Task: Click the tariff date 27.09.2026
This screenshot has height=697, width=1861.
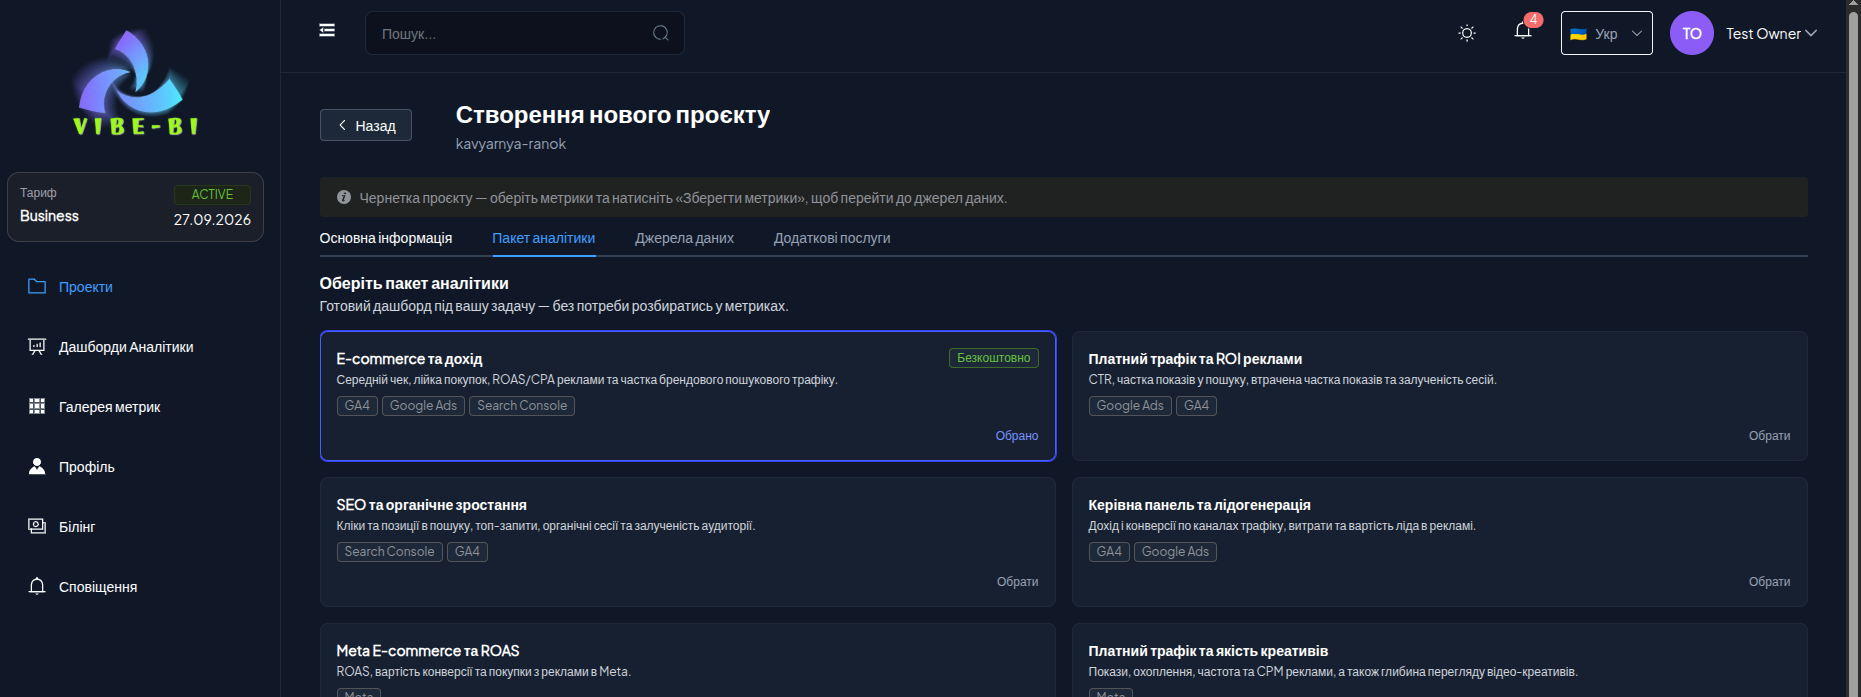Action: point(212,220)
